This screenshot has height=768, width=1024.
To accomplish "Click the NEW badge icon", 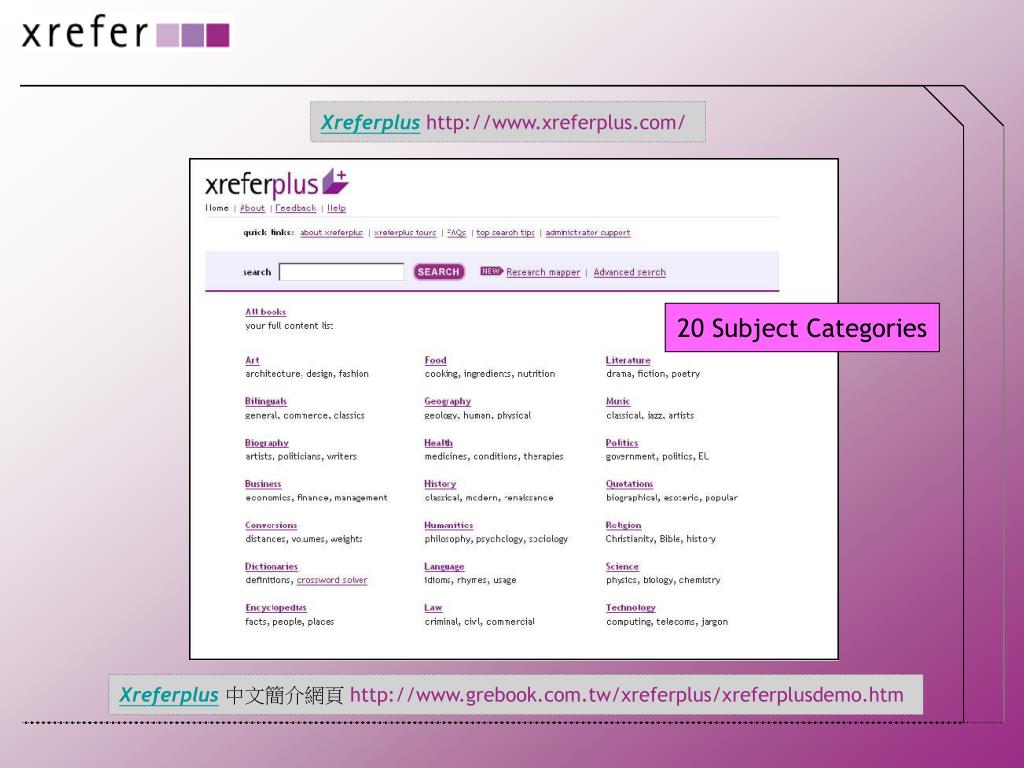I will coord(491,271).
